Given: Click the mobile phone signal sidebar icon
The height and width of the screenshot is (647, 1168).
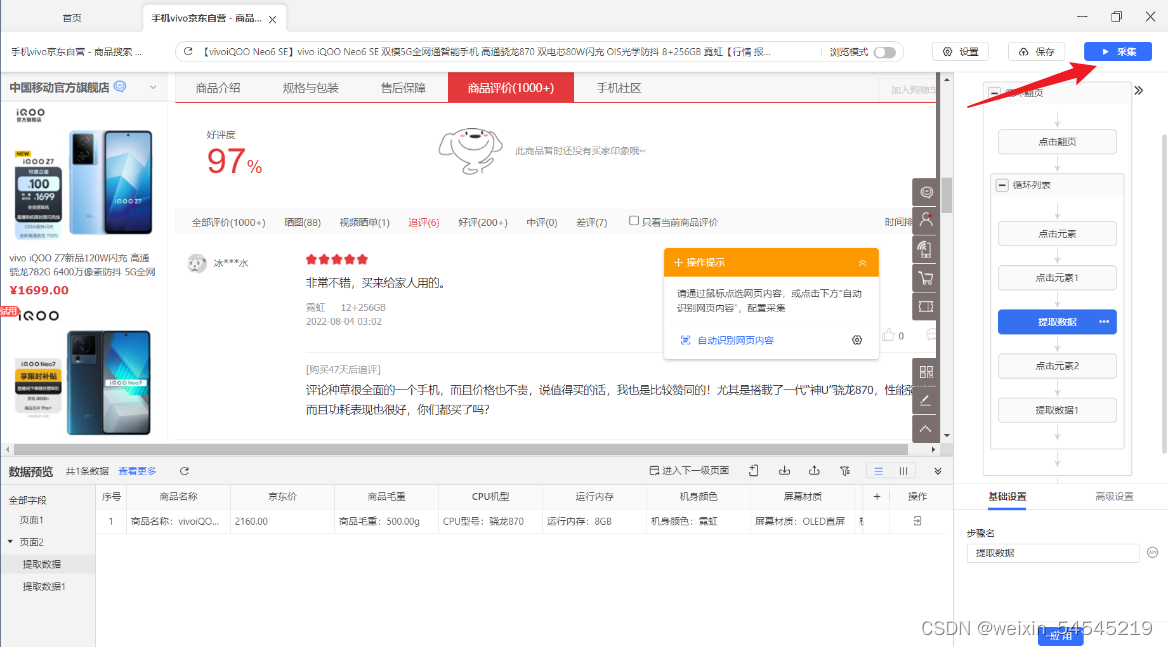Looking at the screenshot, I should click(x=926, y=249).
